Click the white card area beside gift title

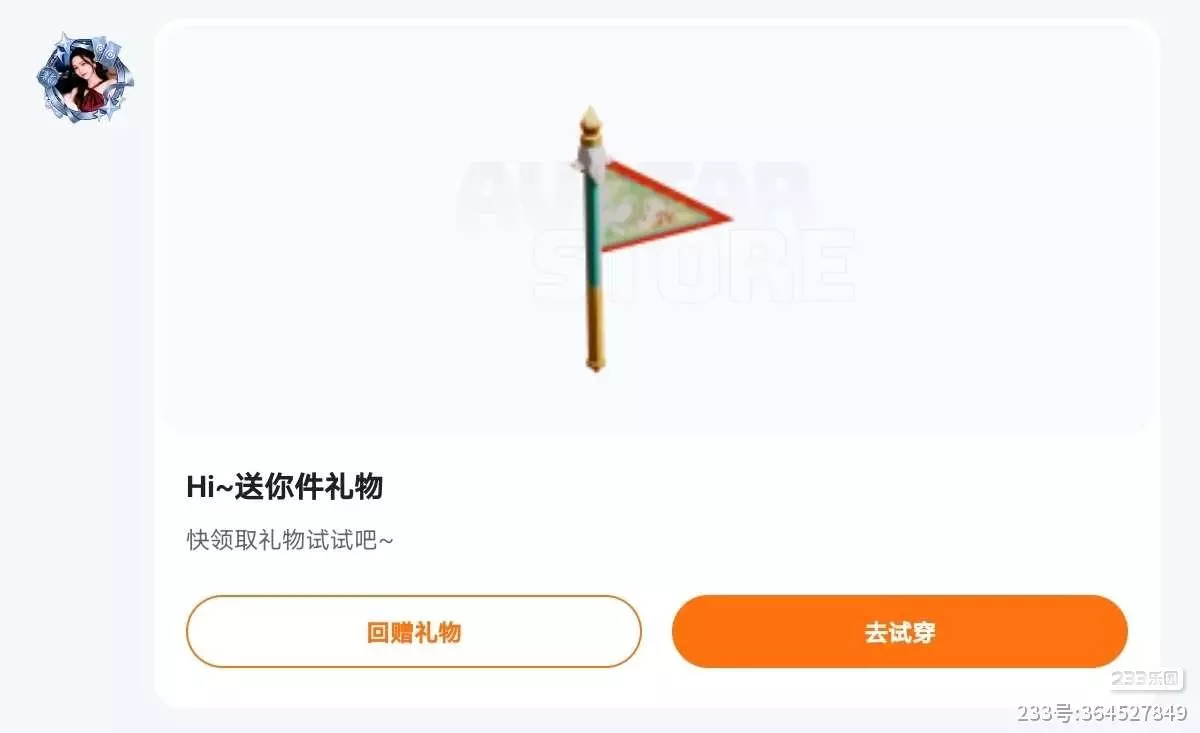tap(760, 488)
